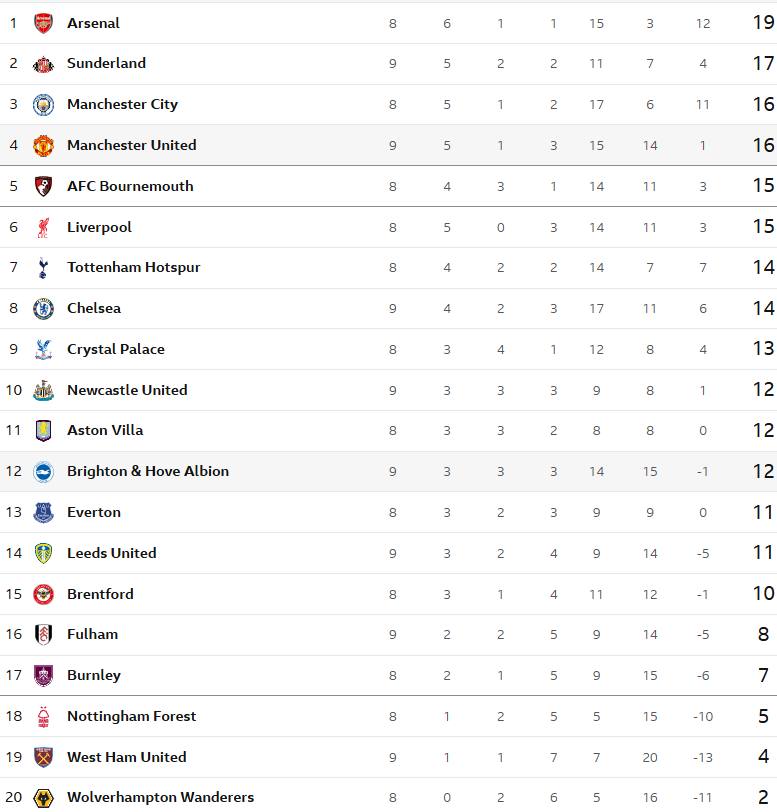Open the Brighton & Hove Albion link
The width and height of the screenshot is (777, 812).
tap(148, 471)
